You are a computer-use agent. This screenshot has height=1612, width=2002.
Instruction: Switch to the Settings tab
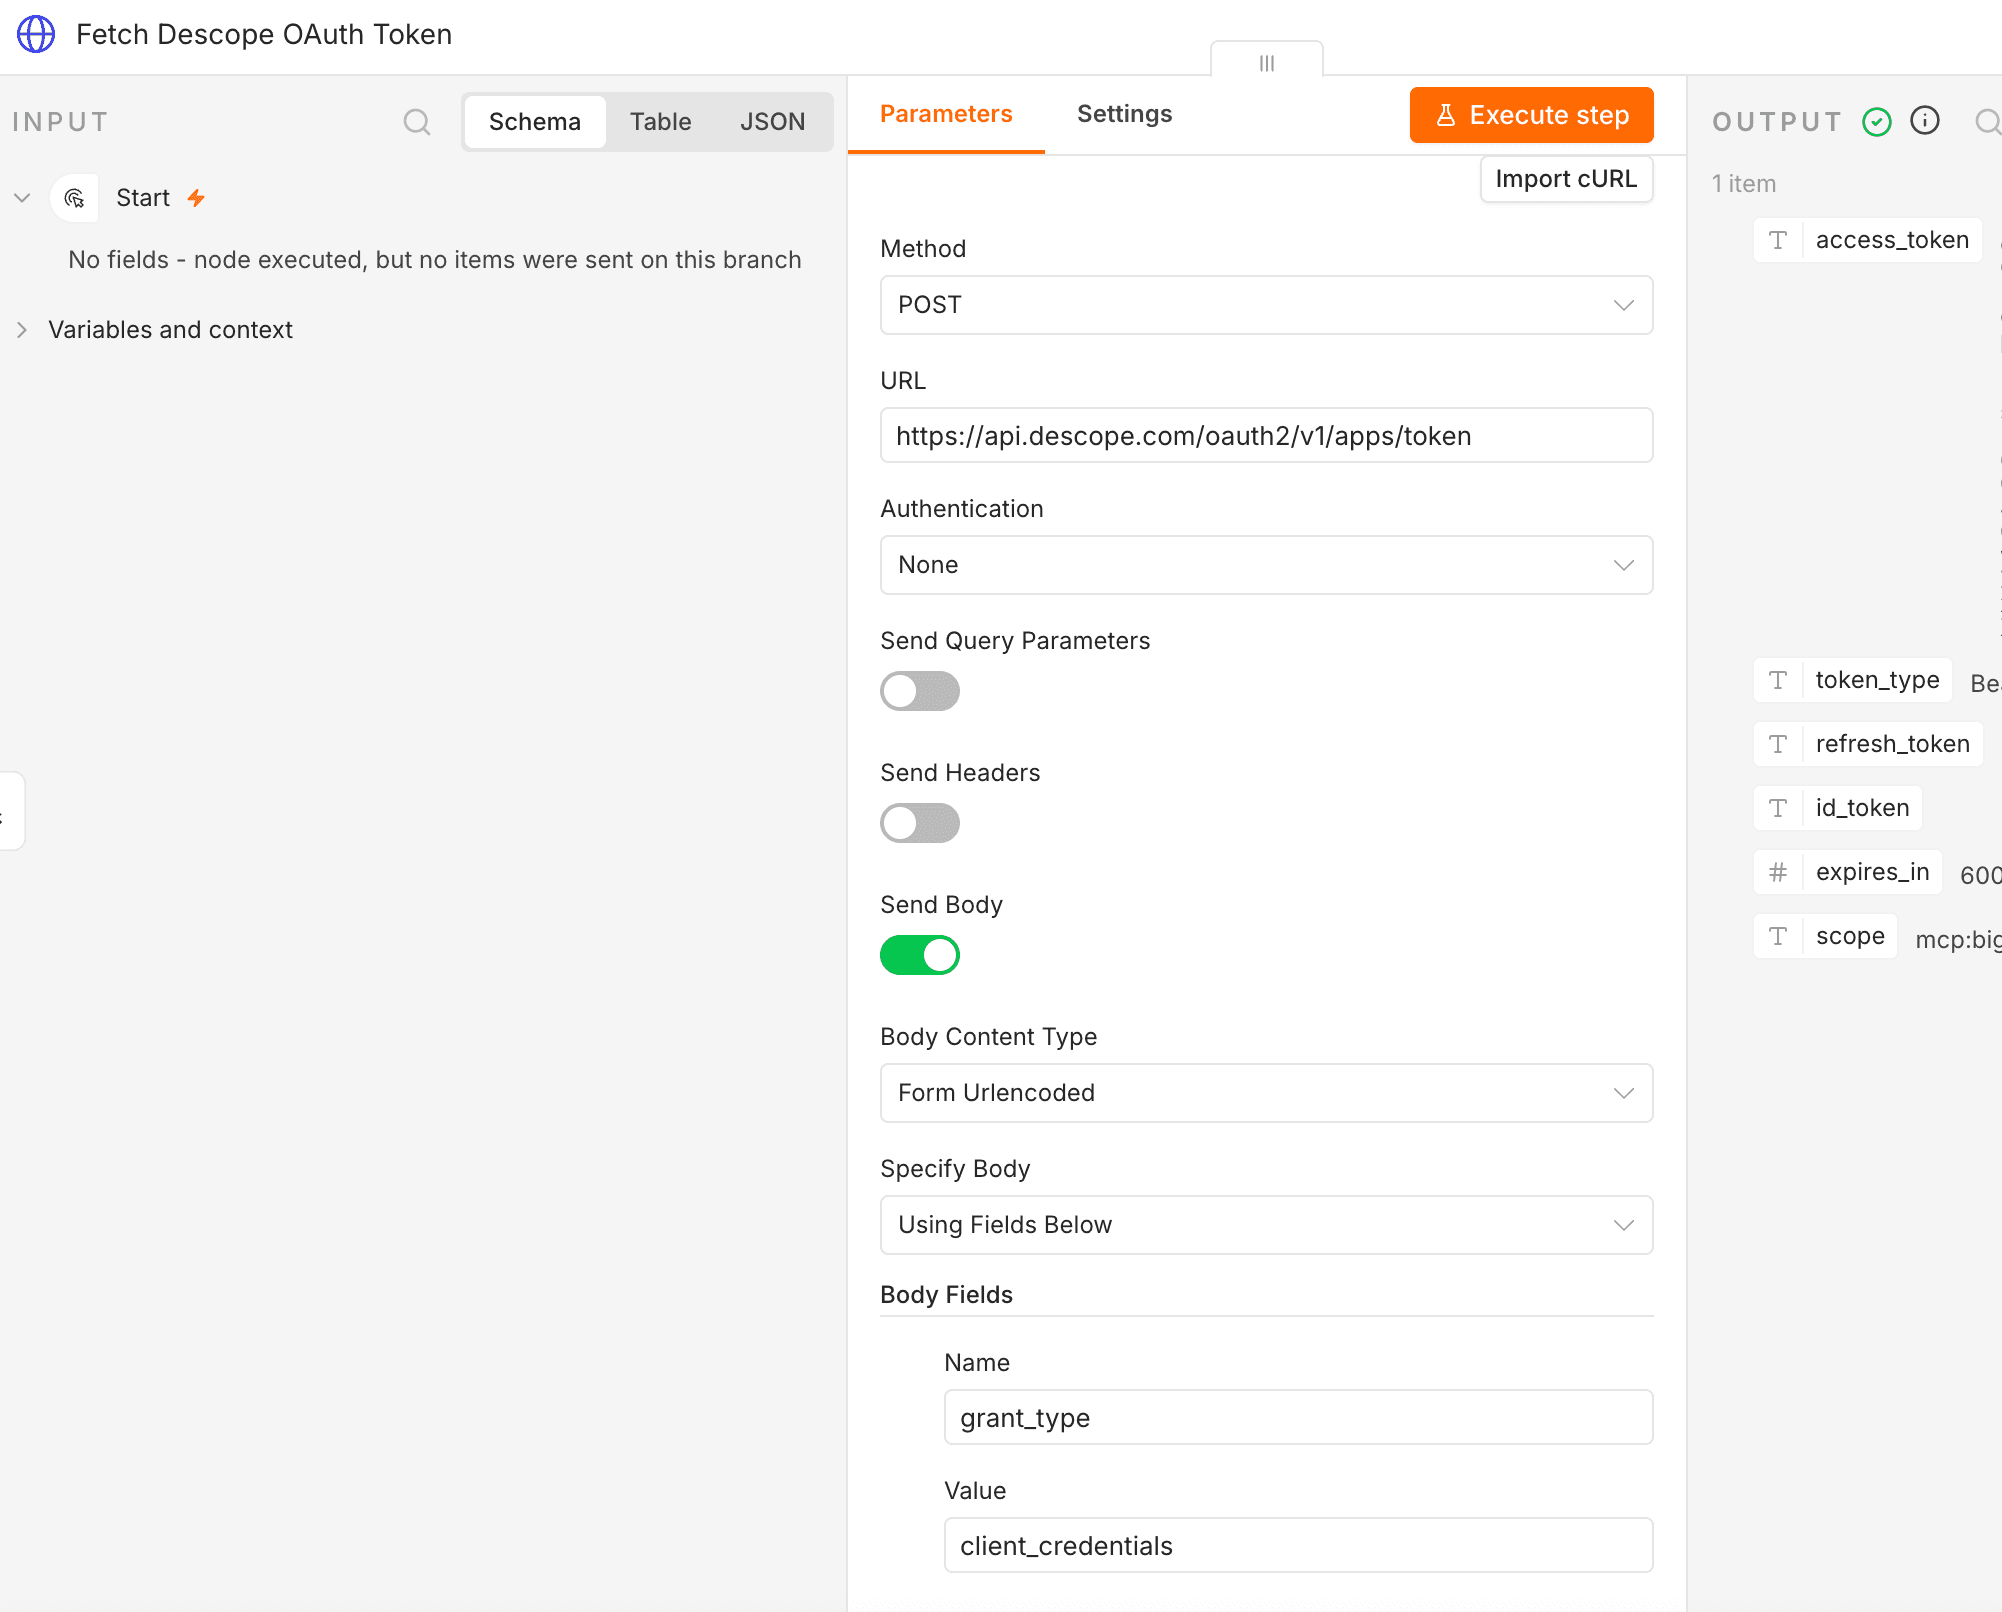tap(1124, 114)
